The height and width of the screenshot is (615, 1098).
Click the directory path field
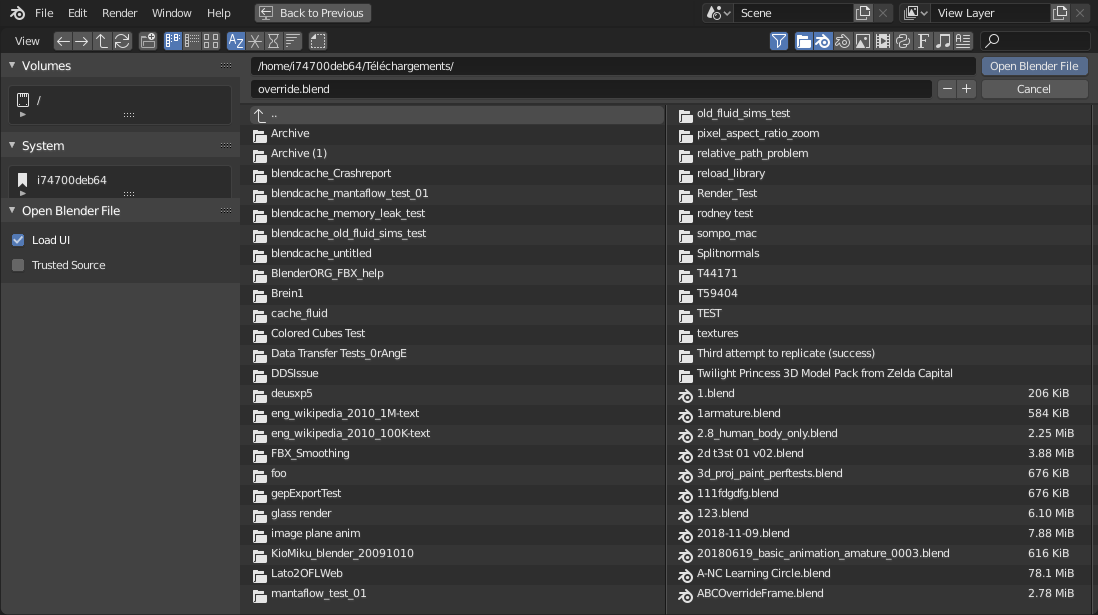[613, 66]
